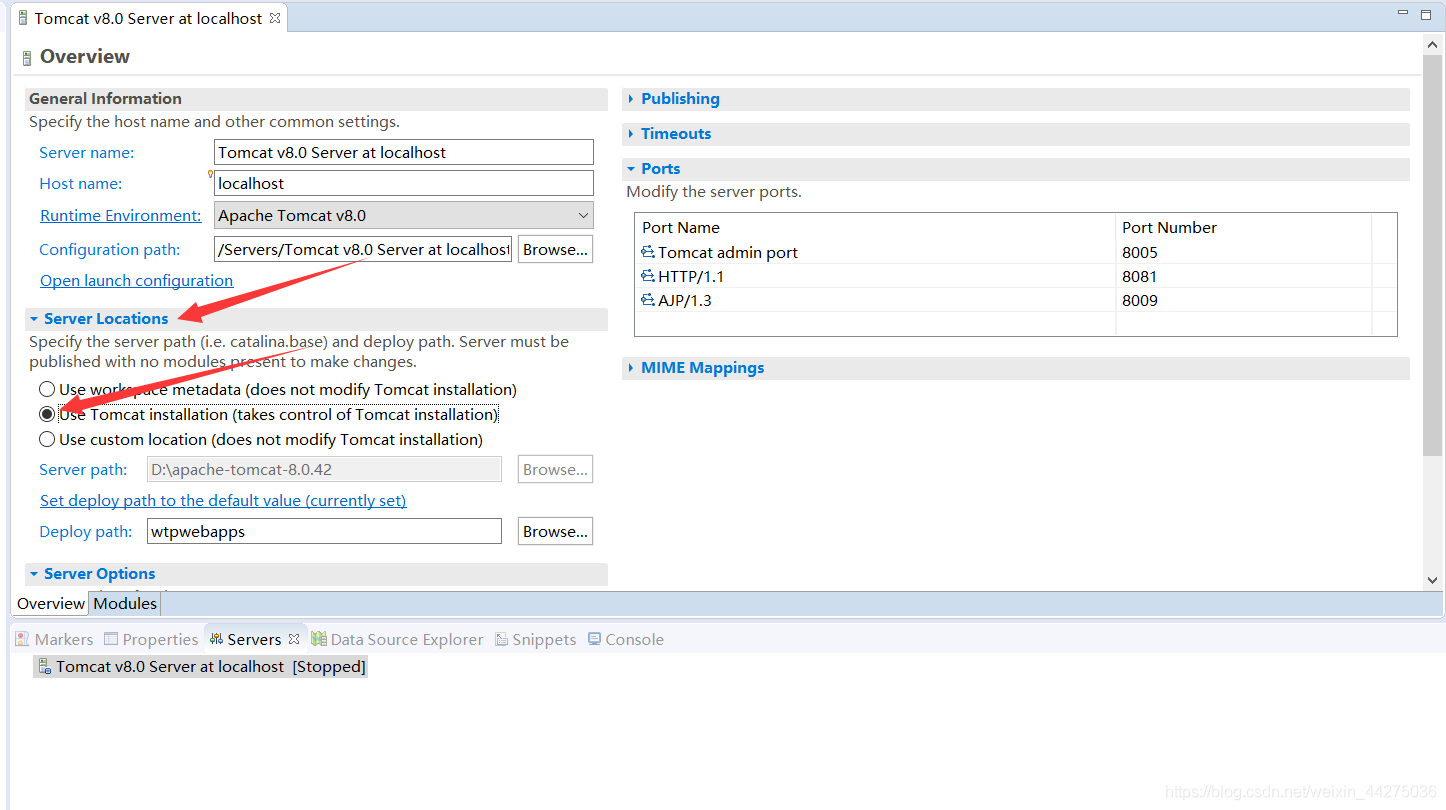This screenshot has height=810, width=1446.
Task: Maximize the editor area
Action: click(x=1428, y=13)
